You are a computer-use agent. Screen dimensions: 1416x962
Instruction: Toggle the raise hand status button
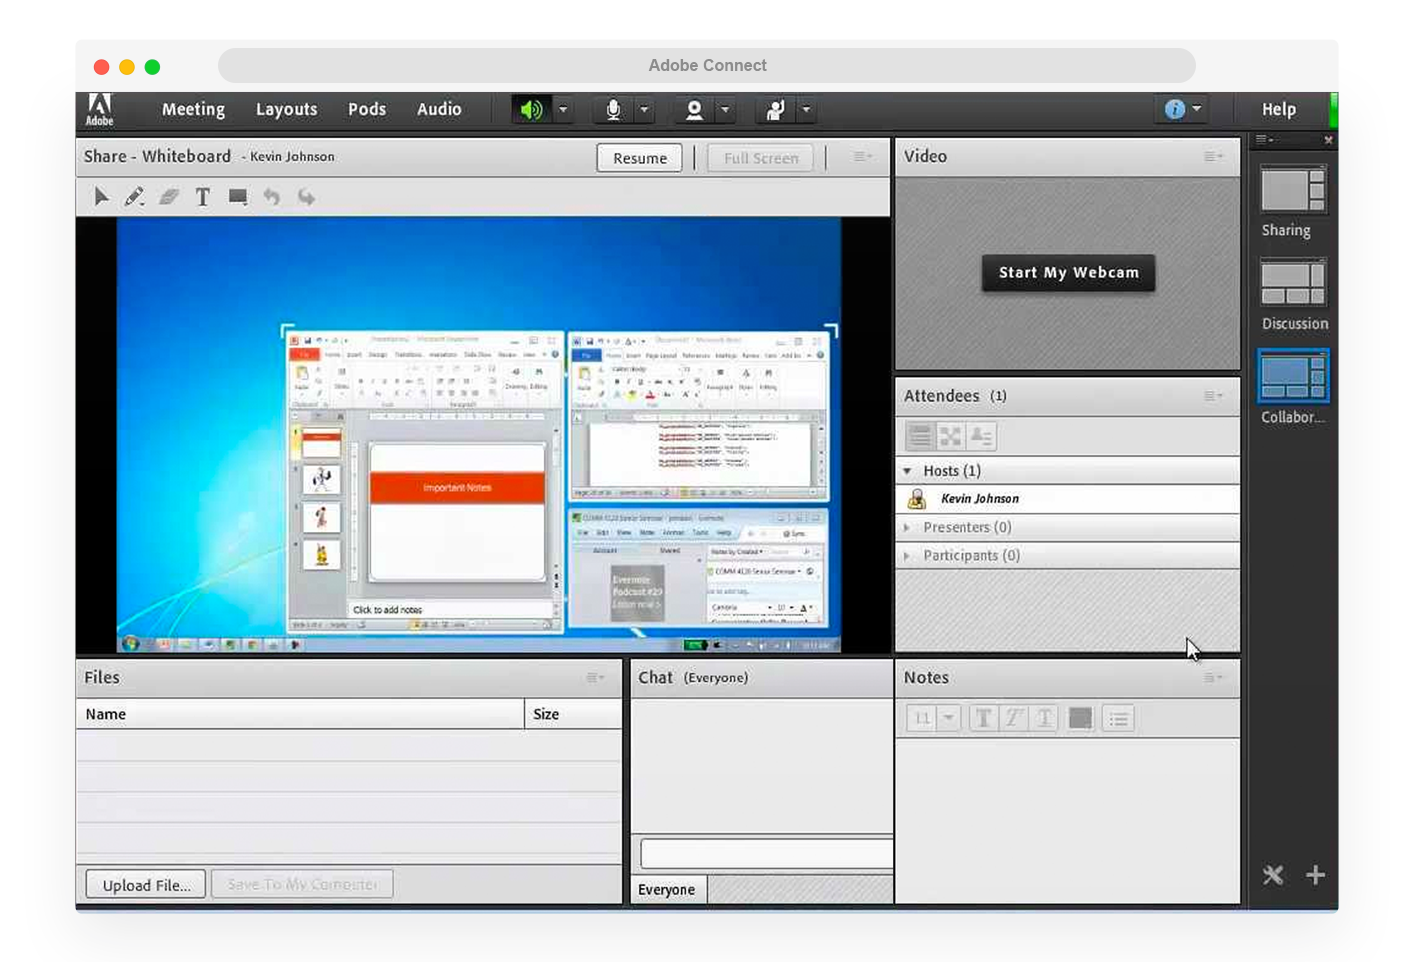(x=775, y=110)
